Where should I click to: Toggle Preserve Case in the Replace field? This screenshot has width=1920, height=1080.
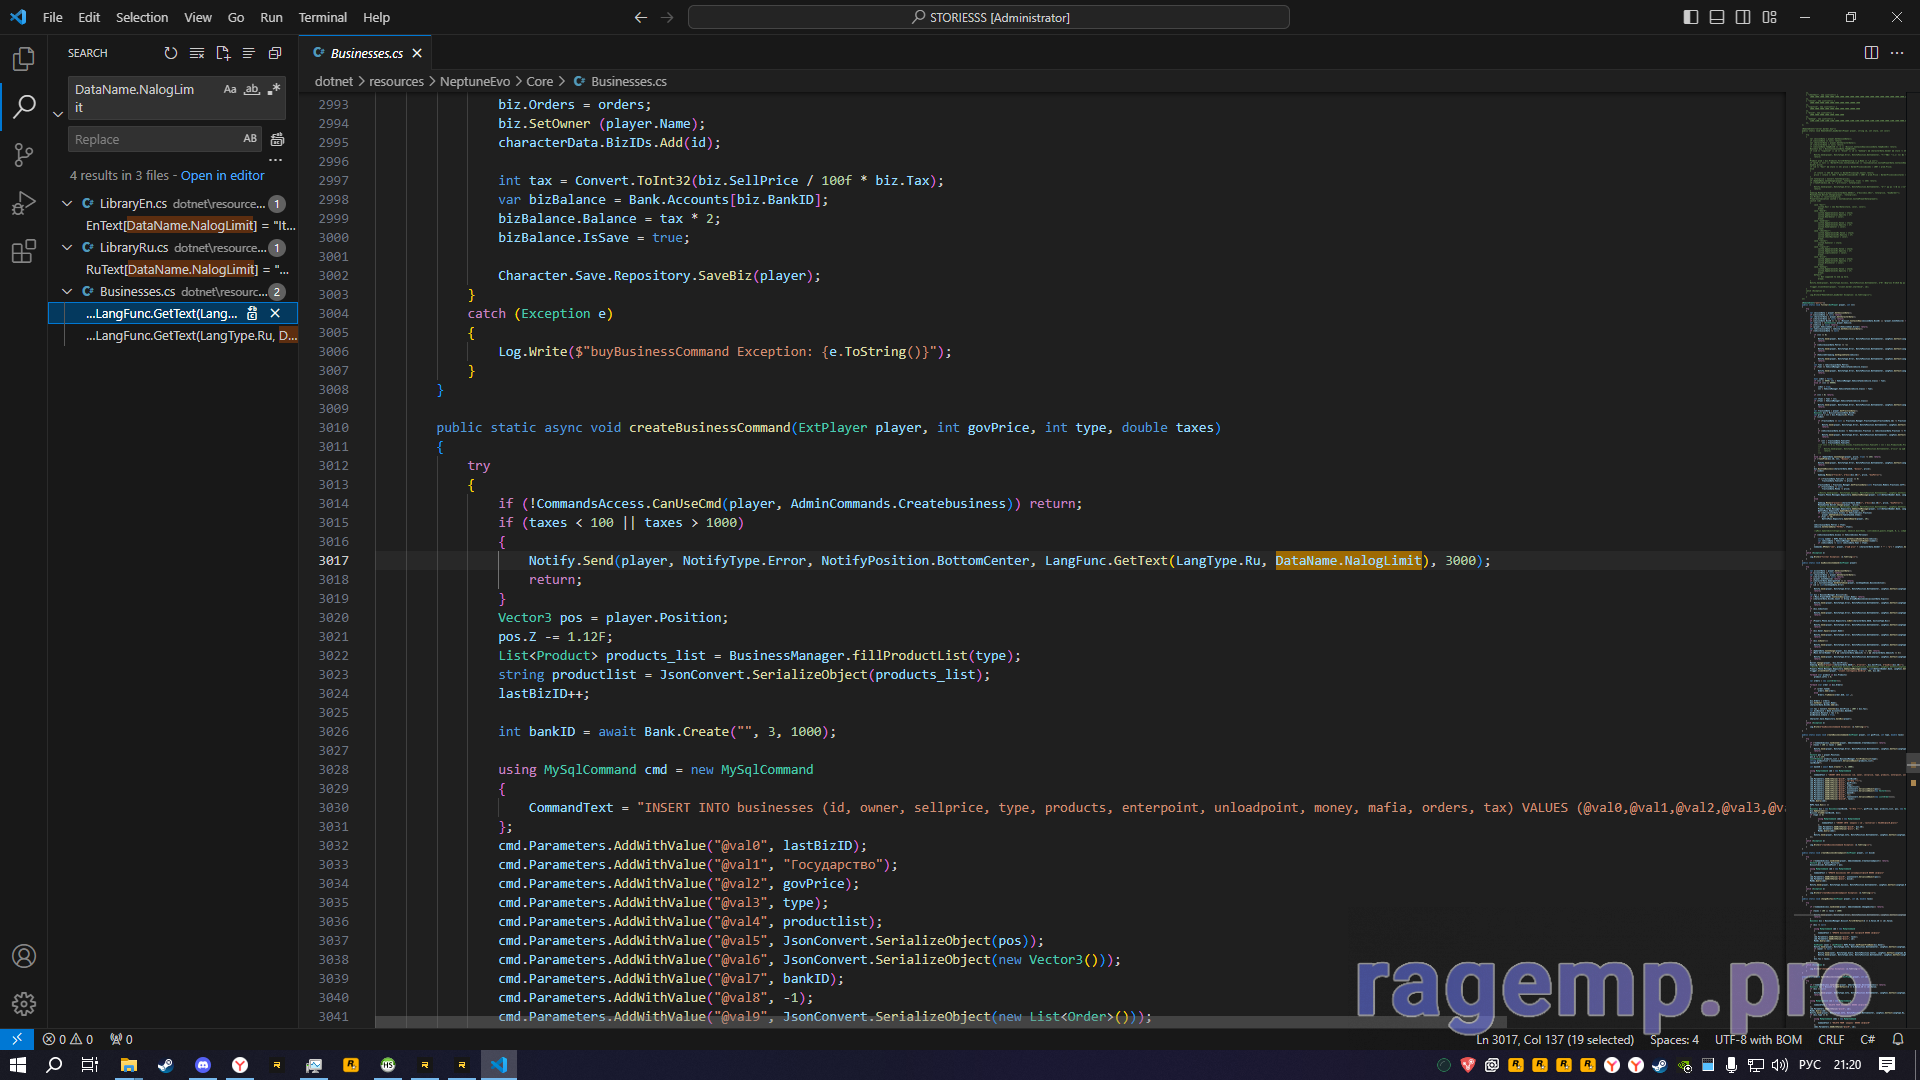coord(250,139)
